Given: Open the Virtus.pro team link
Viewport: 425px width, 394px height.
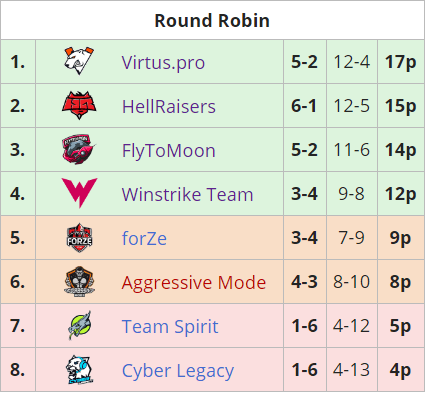Looking at the screenshot, I should pos(163,62).
